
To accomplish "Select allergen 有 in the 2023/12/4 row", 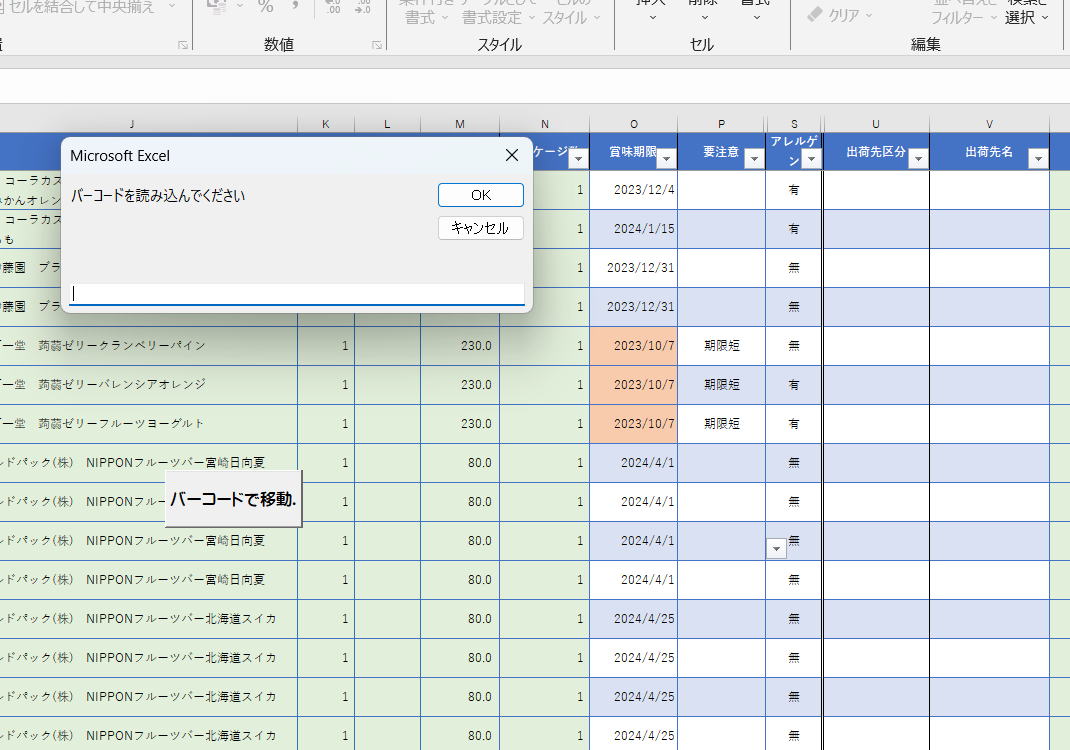I will pyautogui.click(x=794, y=190).
